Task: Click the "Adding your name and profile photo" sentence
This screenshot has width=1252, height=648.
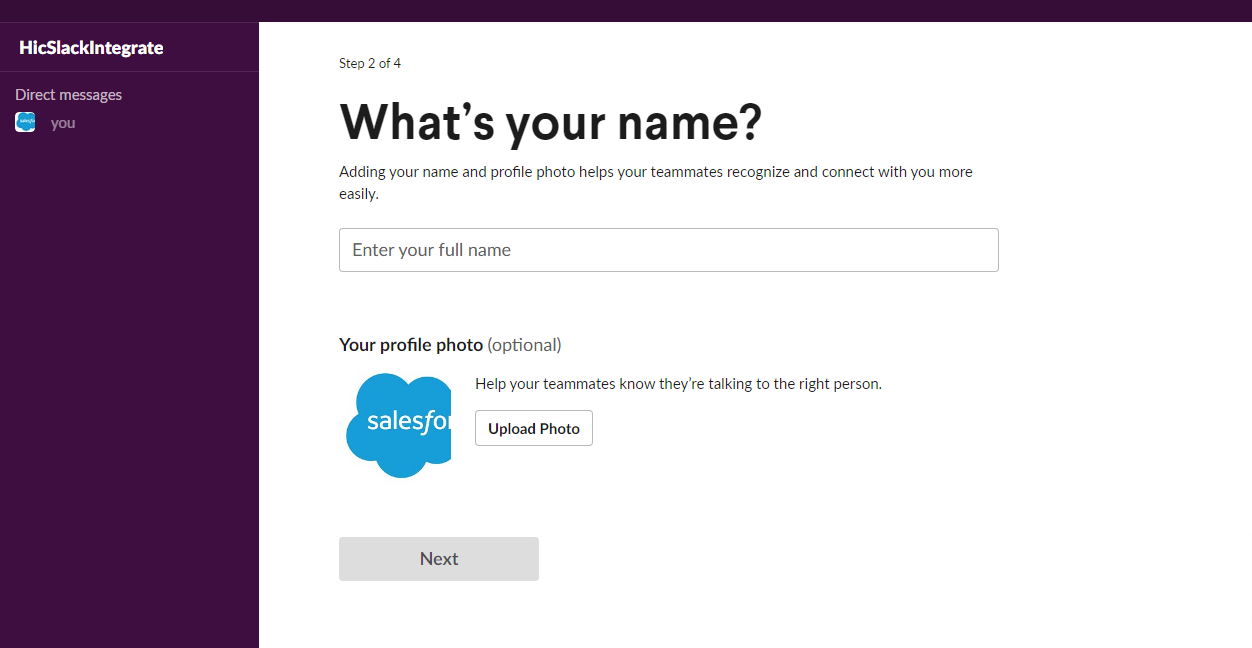Action: 655,172
